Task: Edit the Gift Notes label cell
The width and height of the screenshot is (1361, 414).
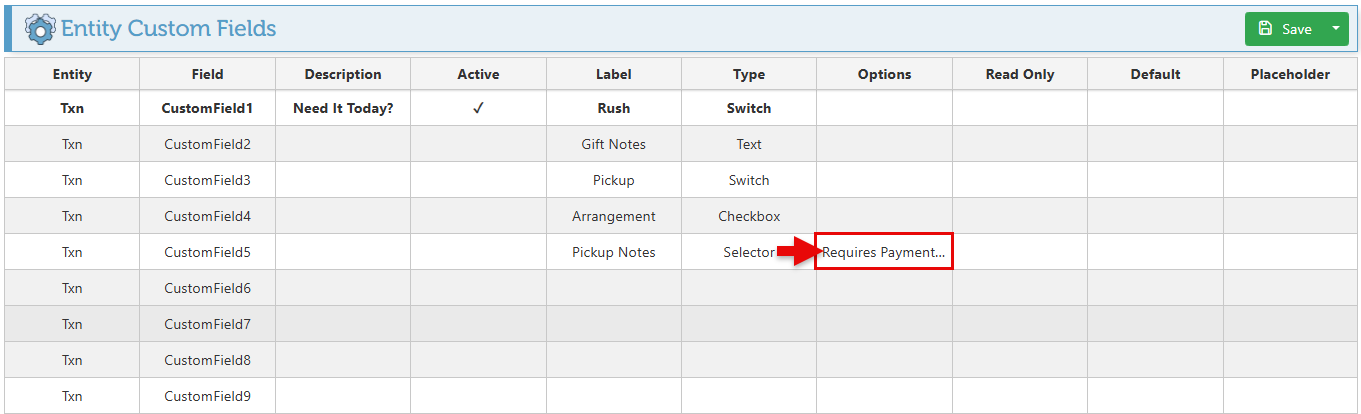Action: pyautogui.click(x=613, y=144)
